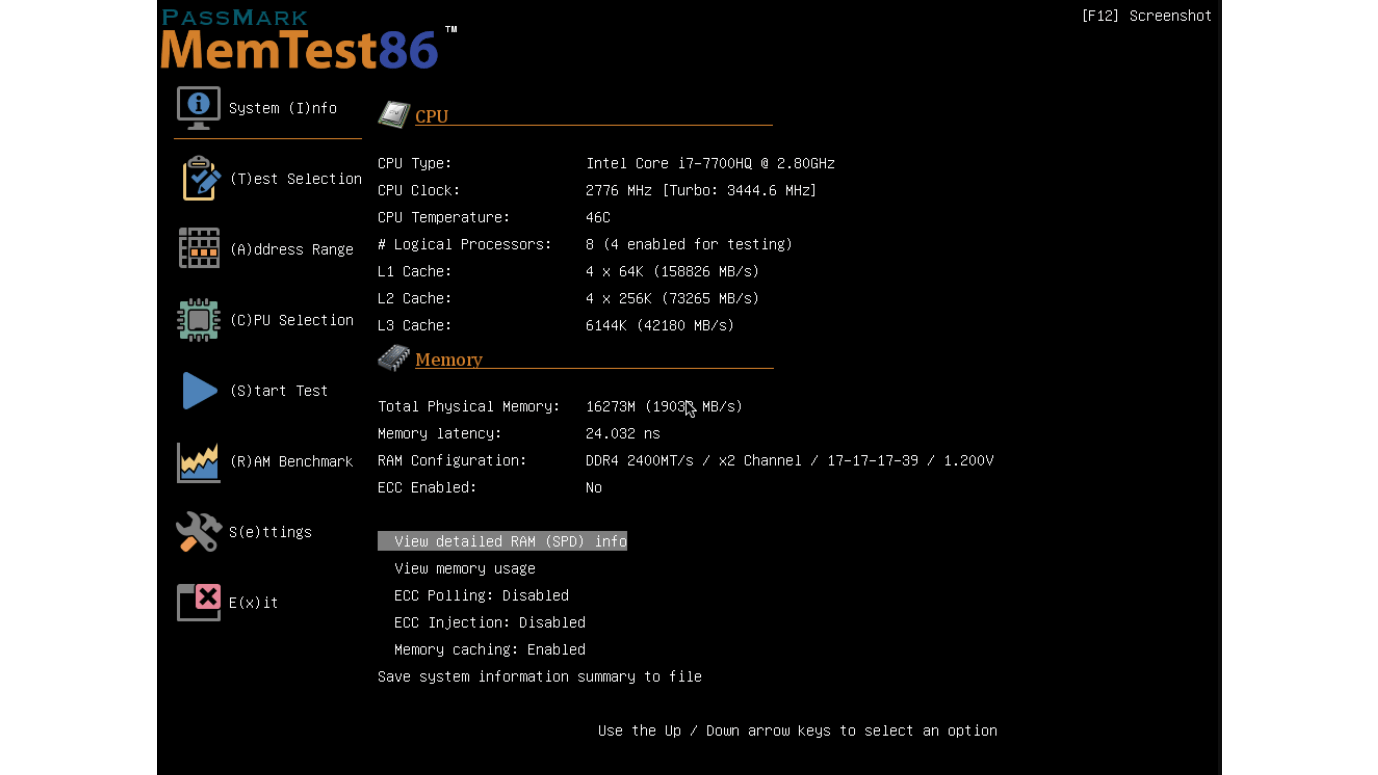
Task: Click the [F12] Screenshot label
Action: pos(1146,16)
